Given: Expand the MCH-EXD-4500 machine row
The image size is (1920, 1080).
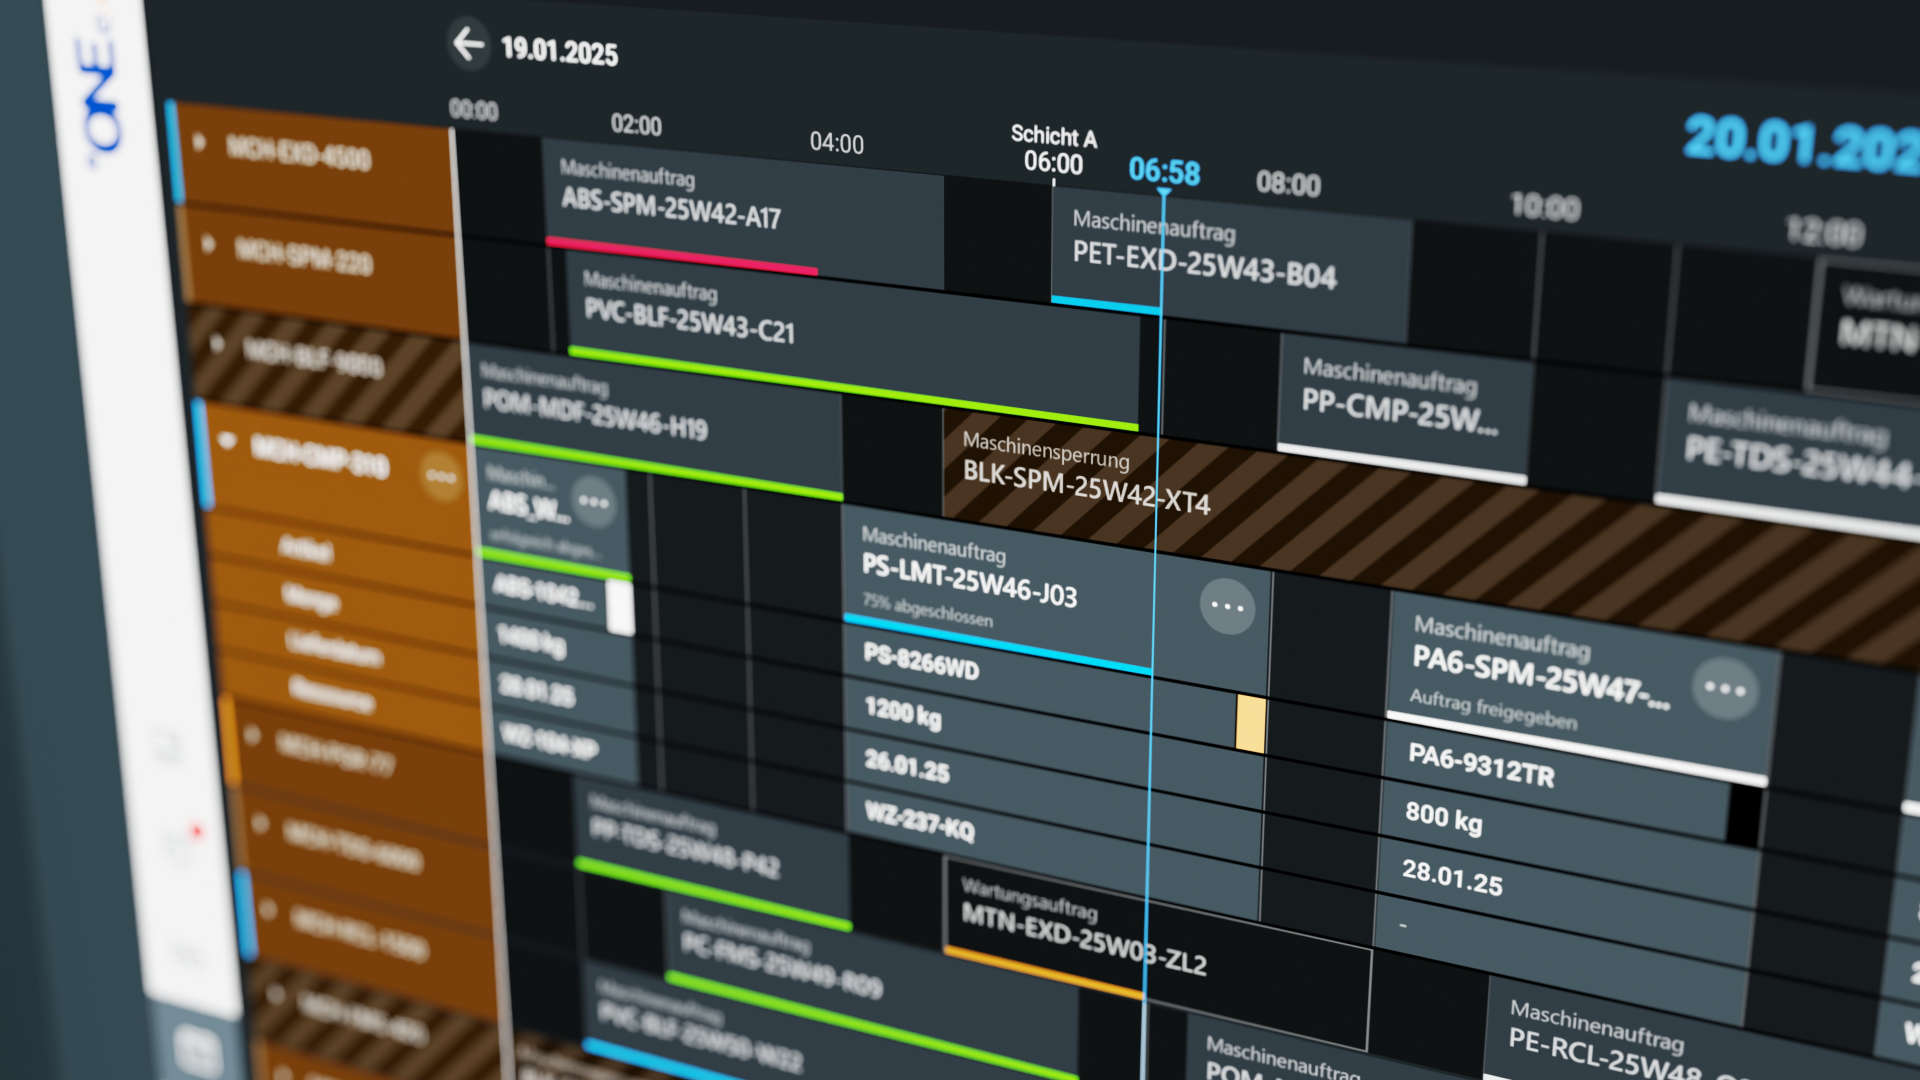Looking at the screenshot, I should pyautogui.click(x=199, y=142).
